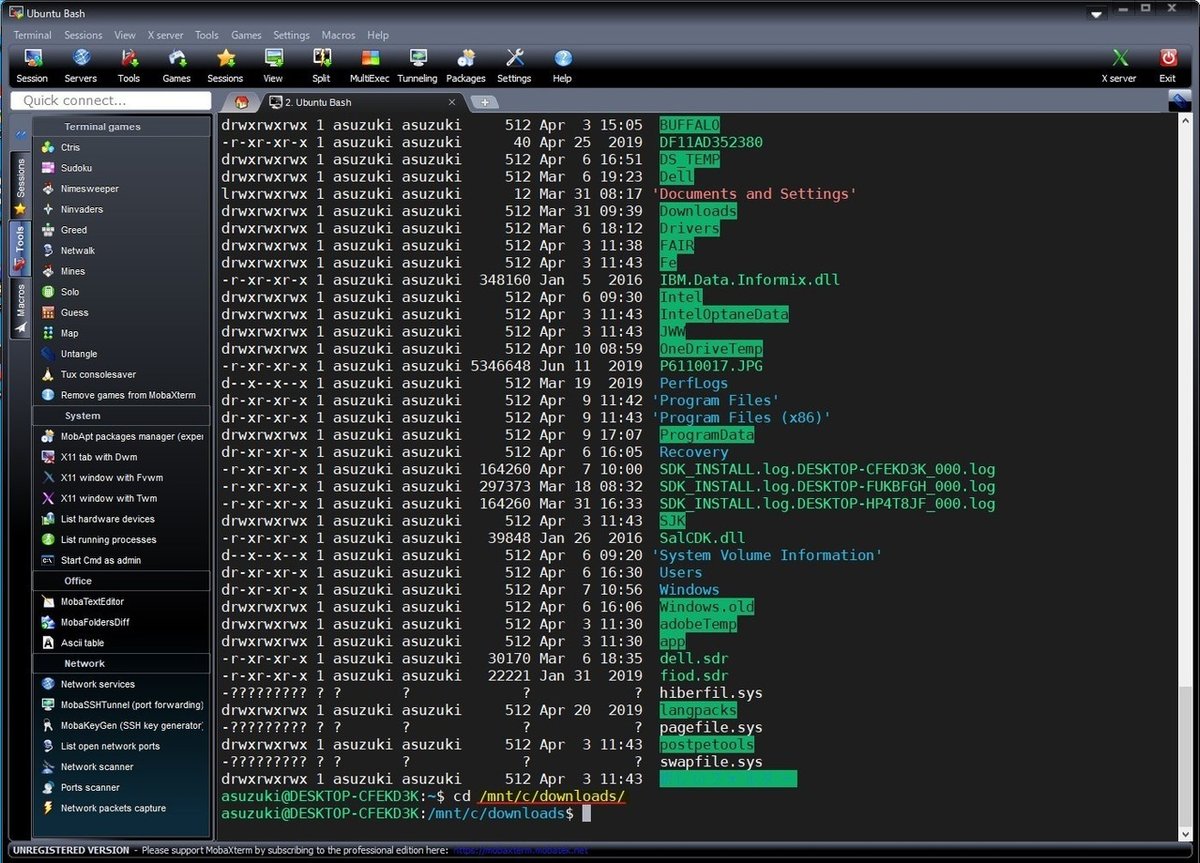1200x863 pixels.
Task: Click the Servers toolbar icon
Action: coord(81,67)
